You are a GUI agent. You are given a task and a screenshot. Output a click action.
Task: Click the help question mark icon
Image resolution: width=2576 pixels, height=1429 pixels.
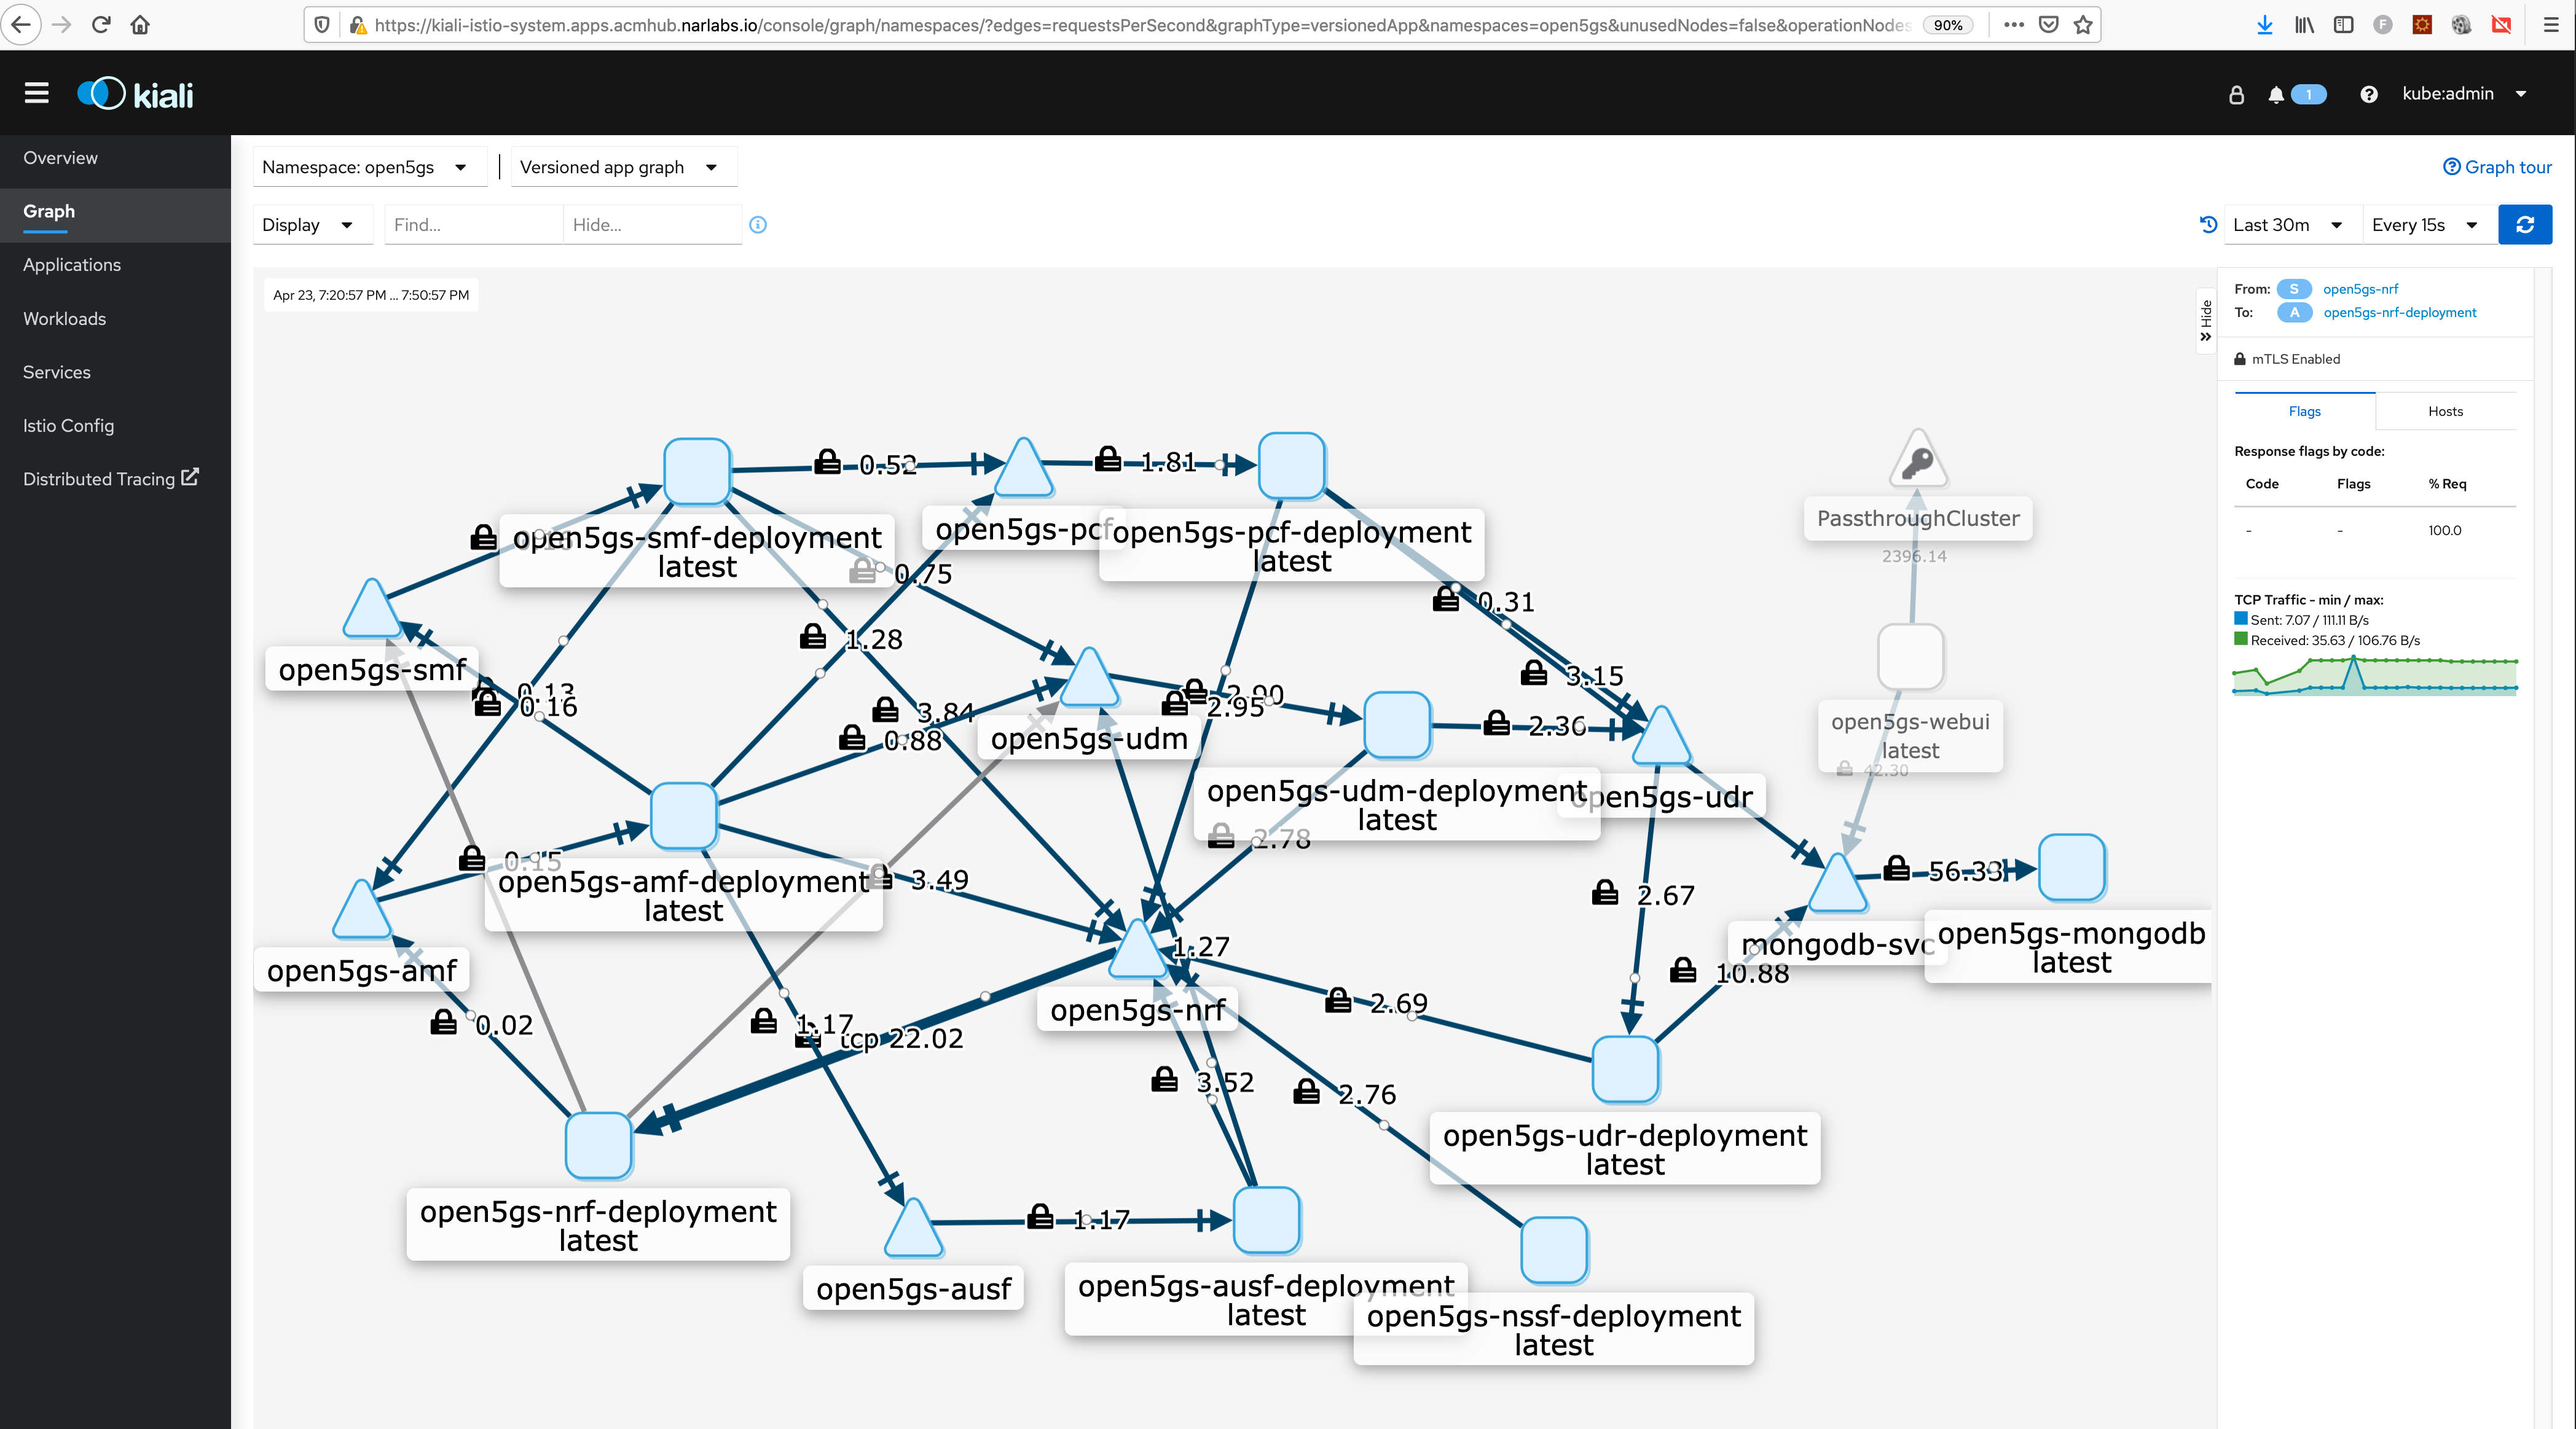point(2368,94)
